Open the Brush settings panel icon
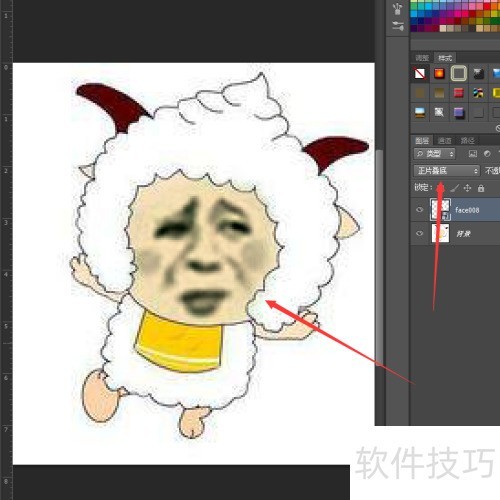The image size is (500, 500). pos(397,9)
